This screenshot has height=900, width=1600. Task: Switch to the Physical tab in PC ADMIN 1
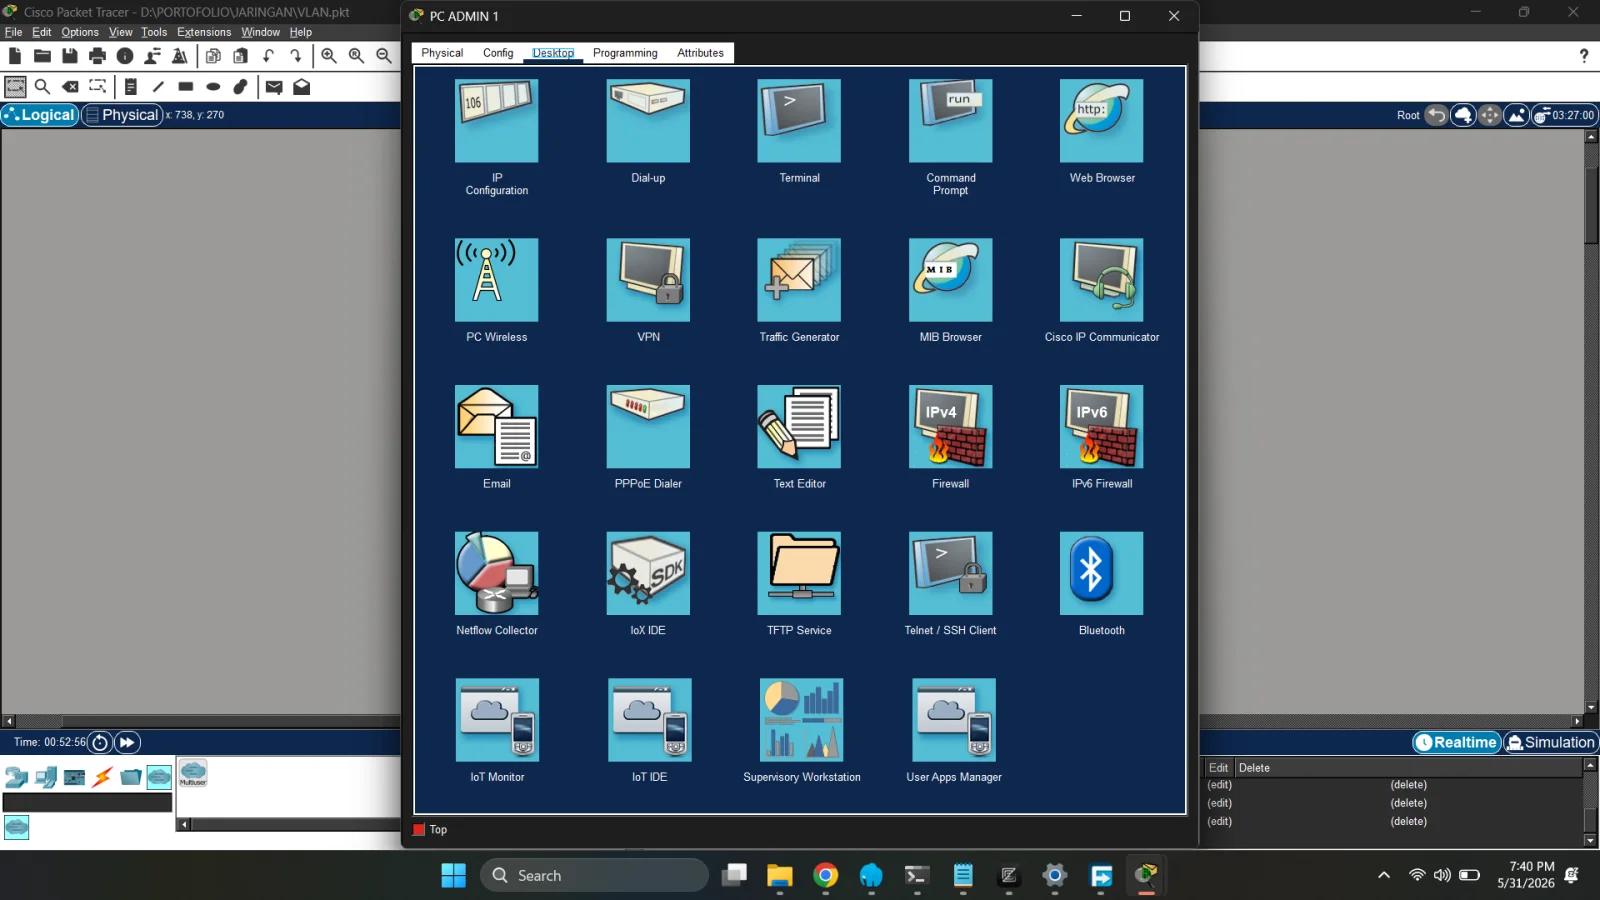(442, 53)
